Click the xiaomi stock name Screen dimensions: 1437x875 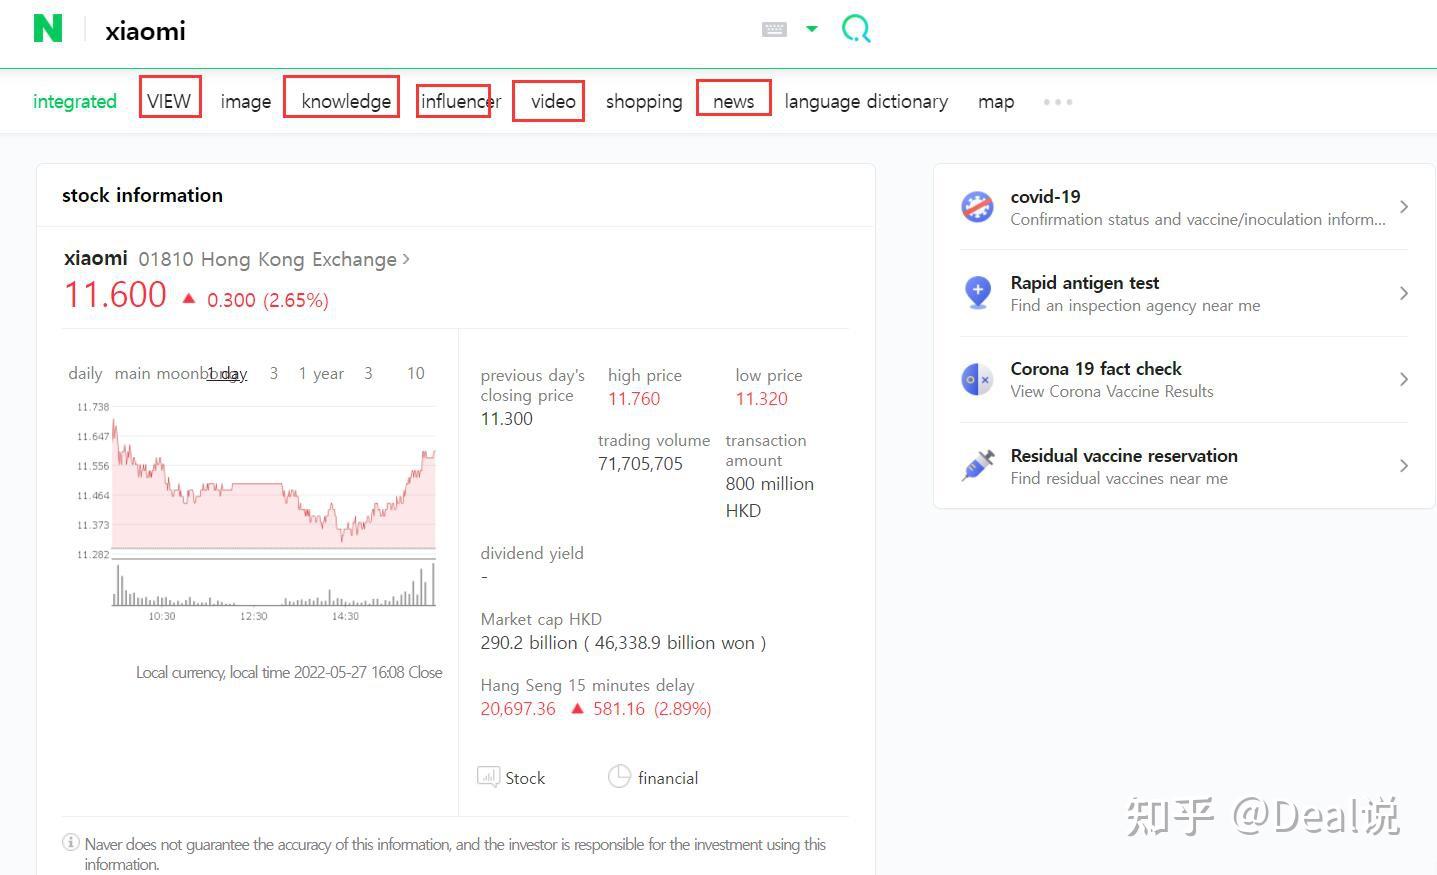(96, 258)
